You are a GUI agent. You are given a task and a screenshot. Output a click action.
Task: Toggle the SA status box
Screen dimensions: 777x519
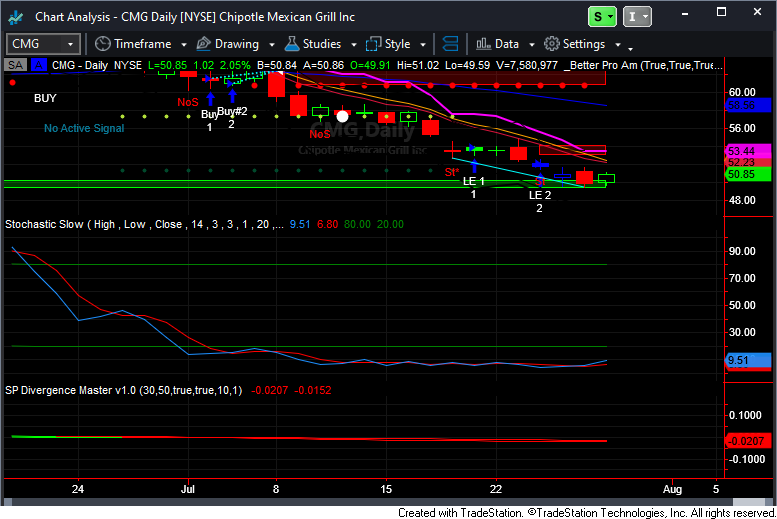click(x=15, y=65)
